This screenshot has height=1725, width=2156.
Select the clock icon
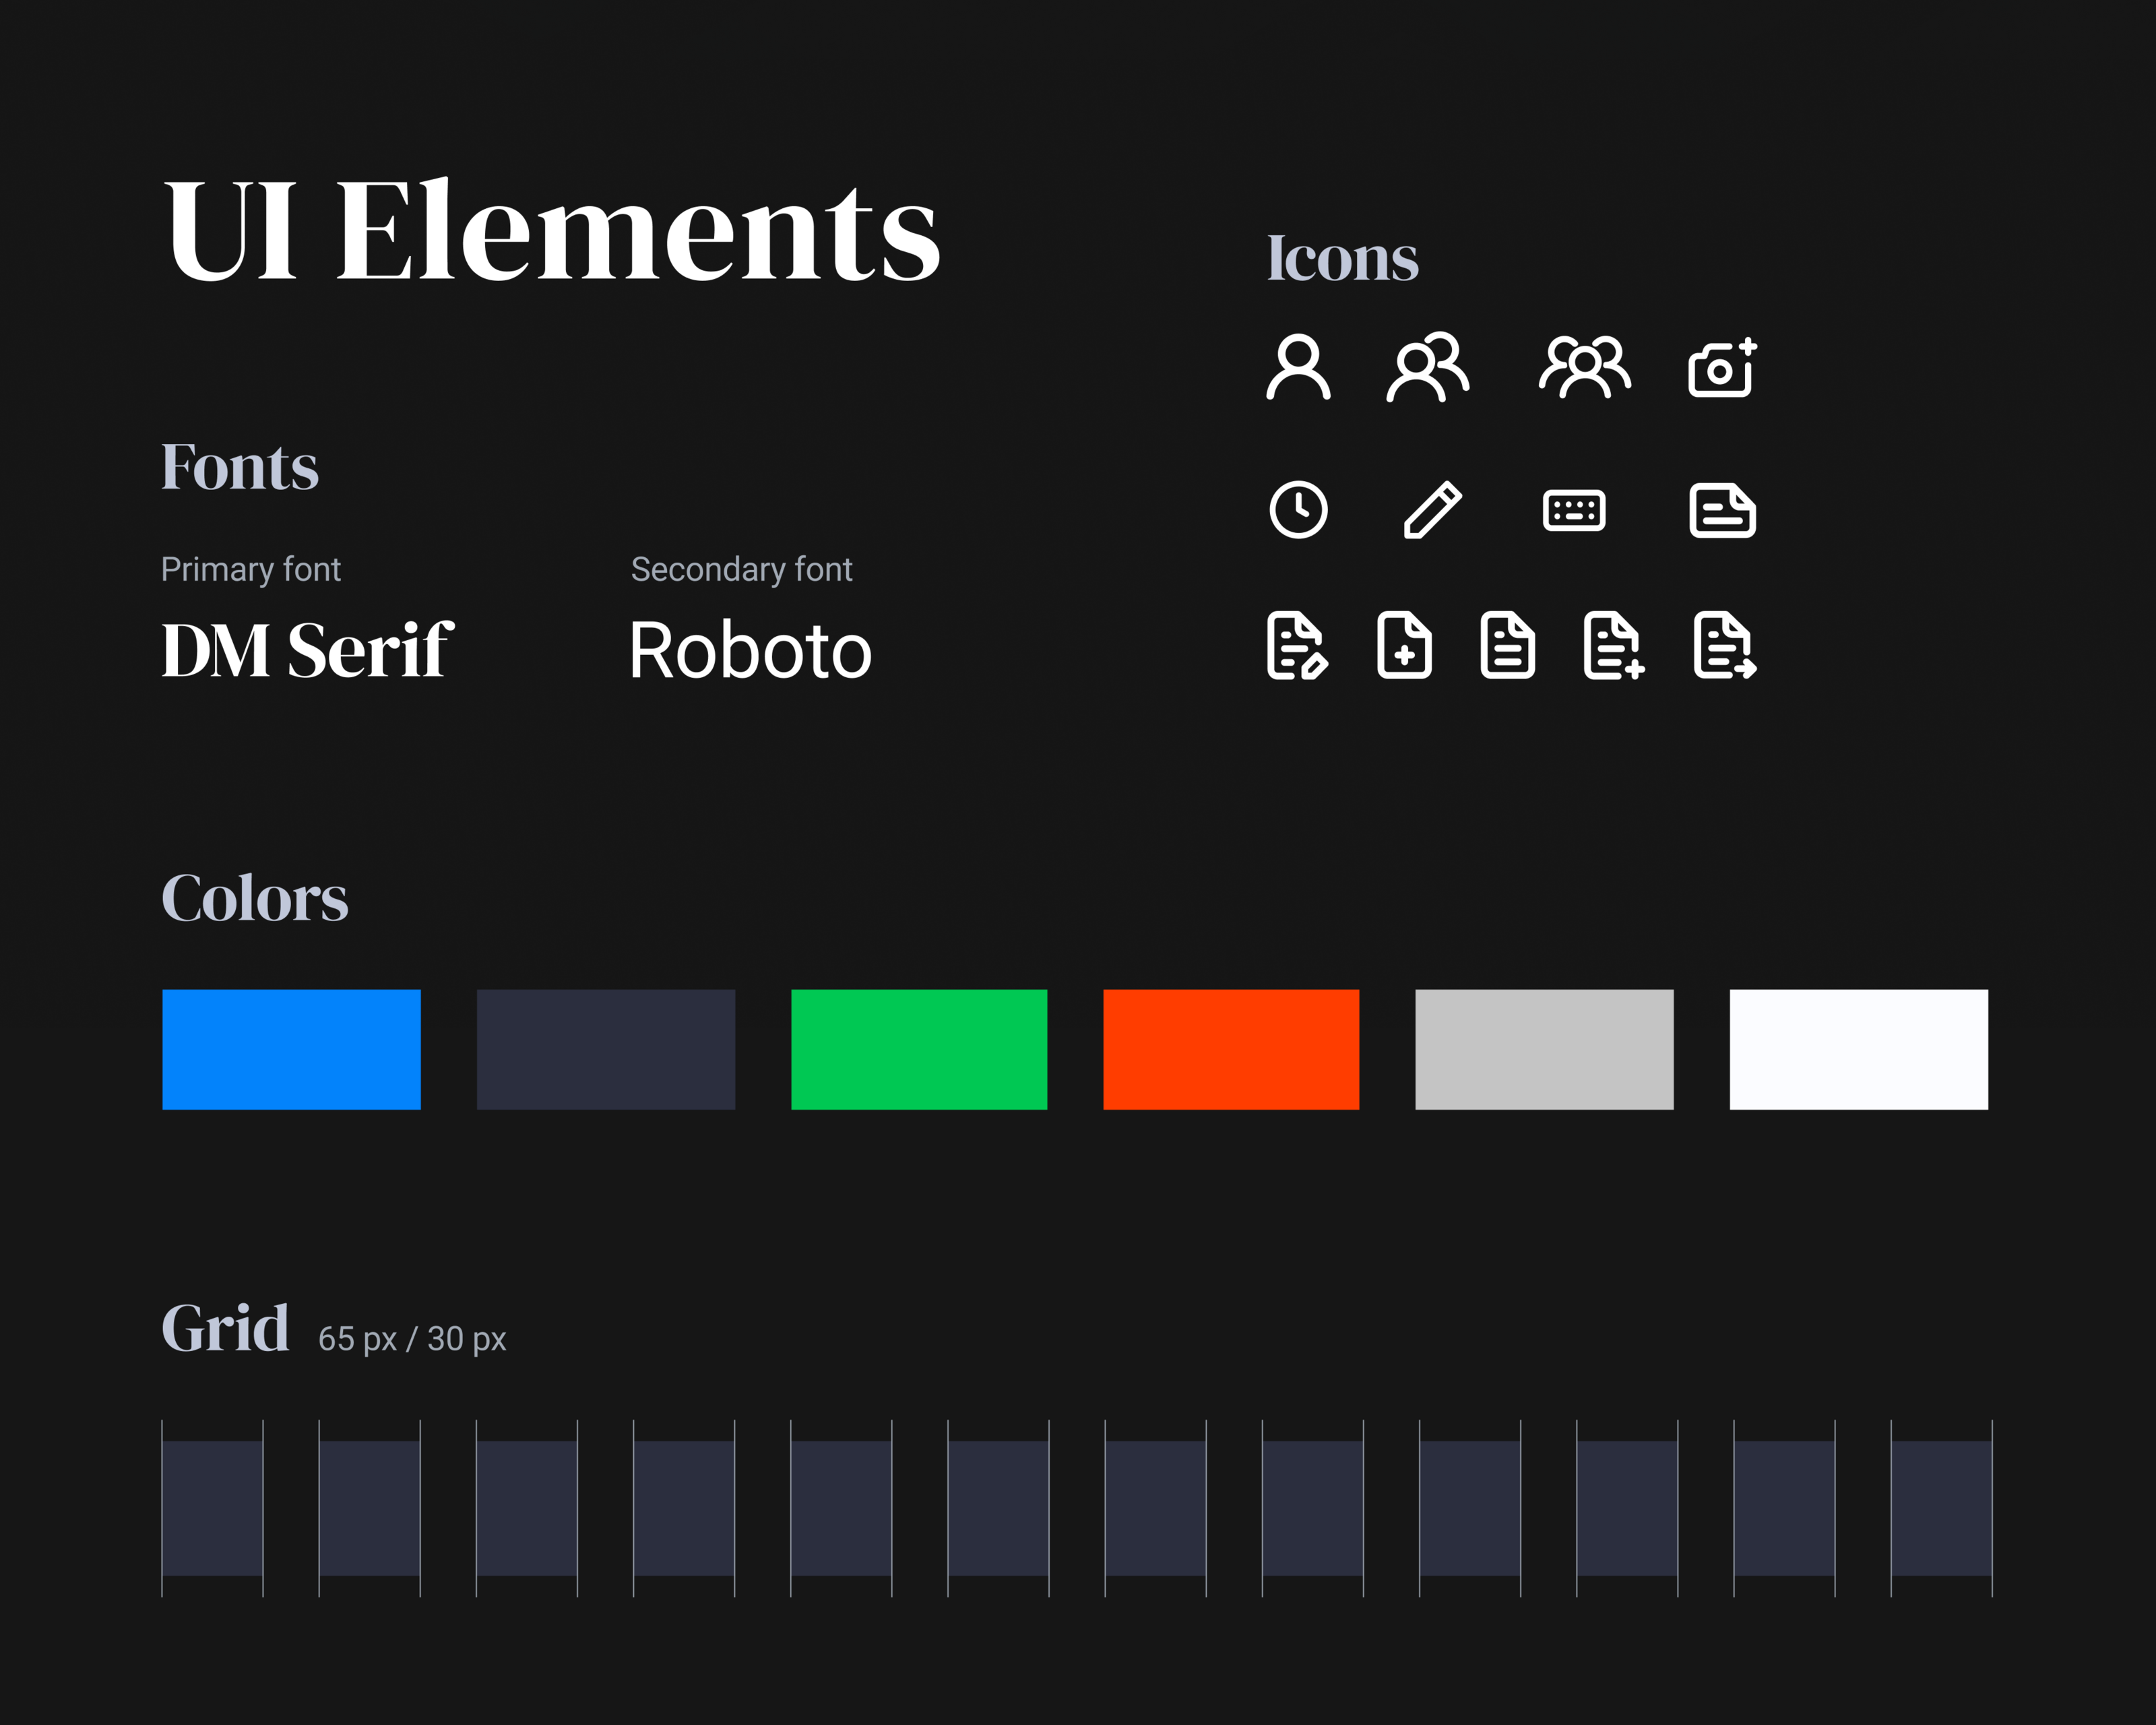coord(1298,510)
